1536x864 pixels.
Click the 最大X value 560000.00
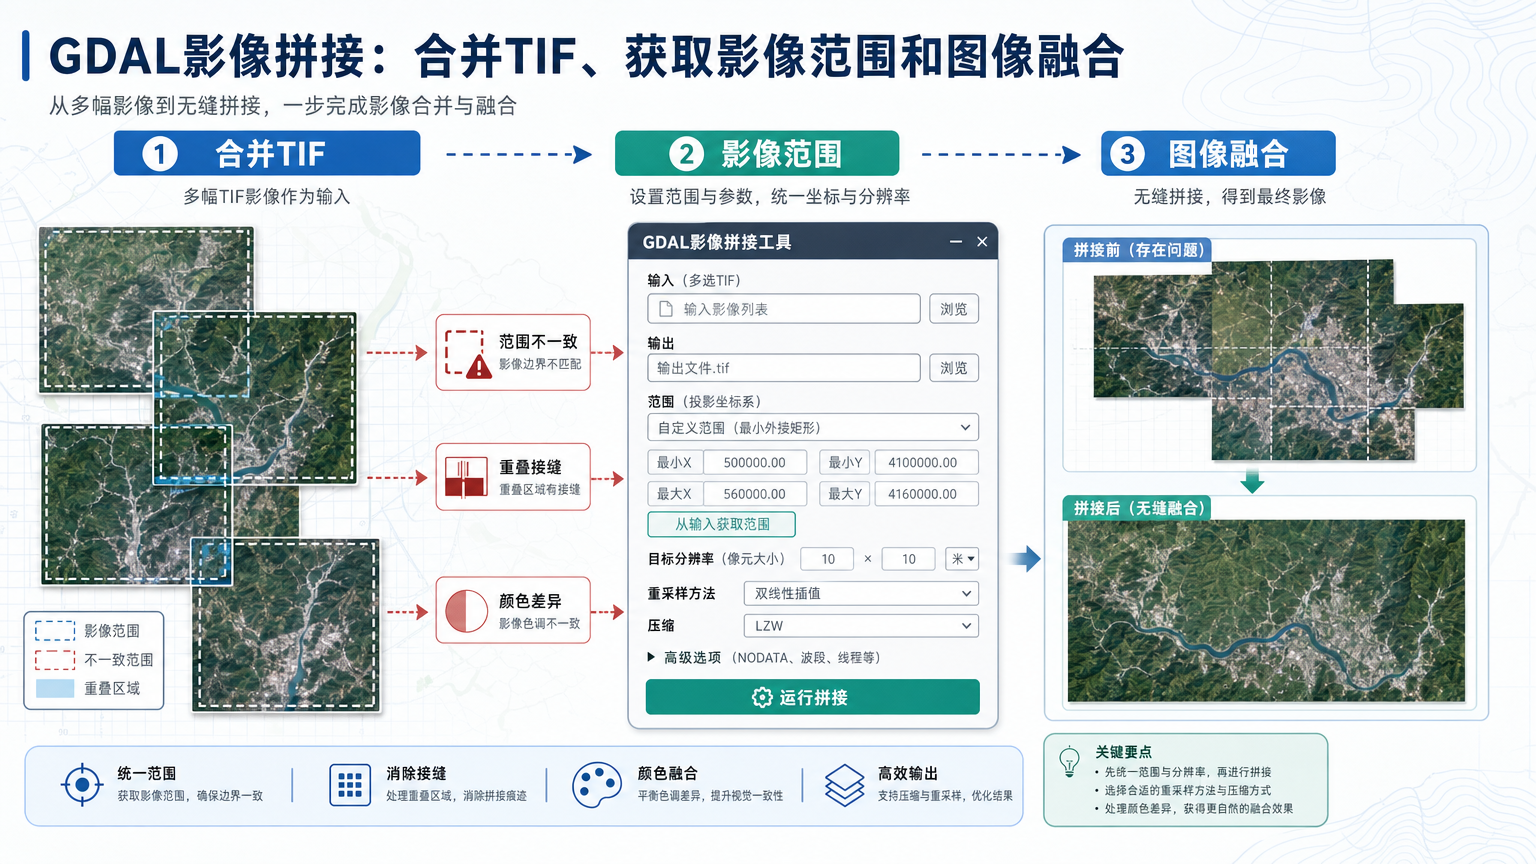click(755, 494)
